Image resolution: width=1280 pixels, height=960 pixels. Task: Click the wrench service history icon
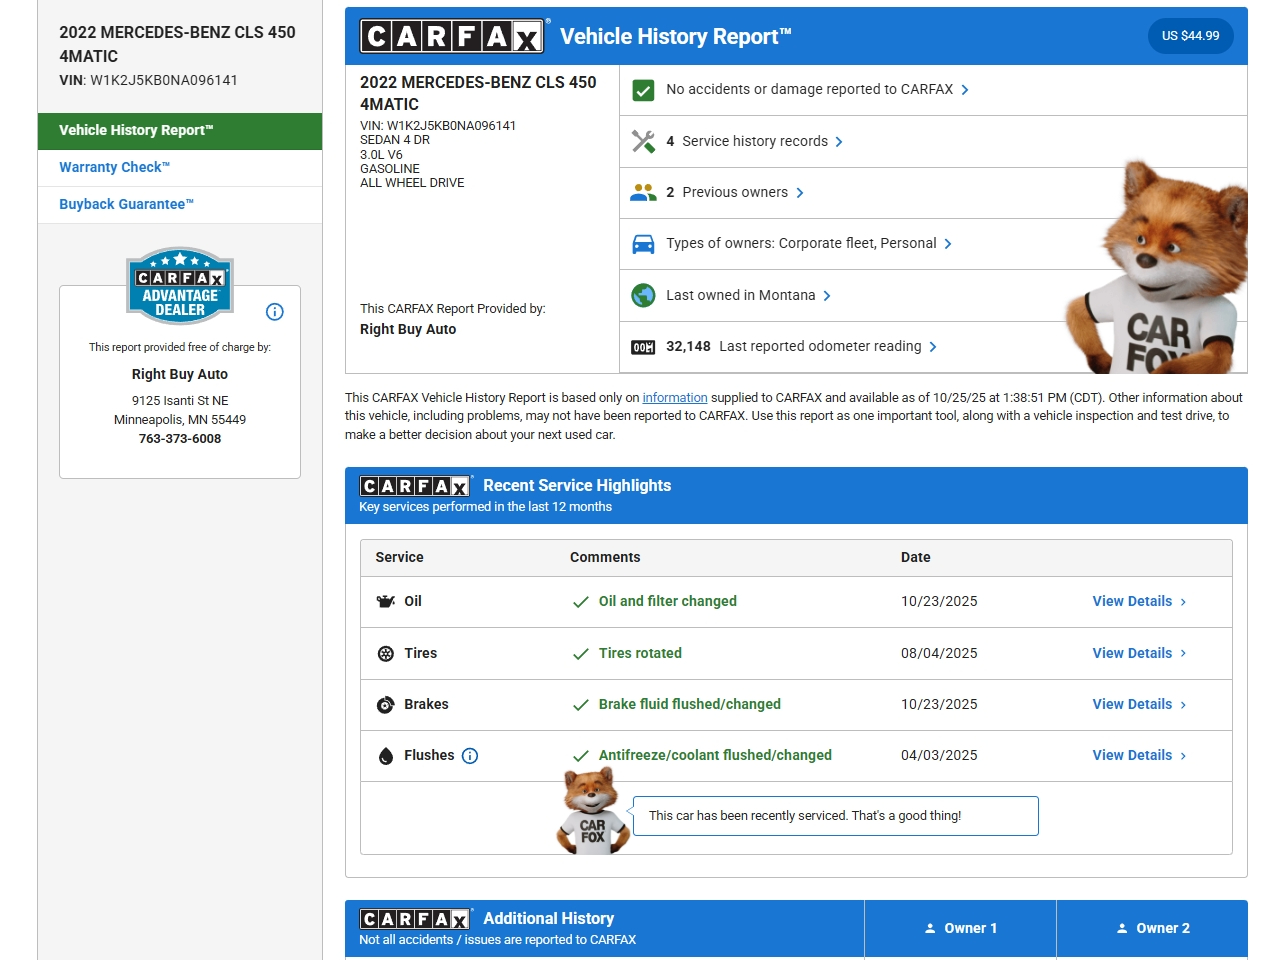pos(643,142)
